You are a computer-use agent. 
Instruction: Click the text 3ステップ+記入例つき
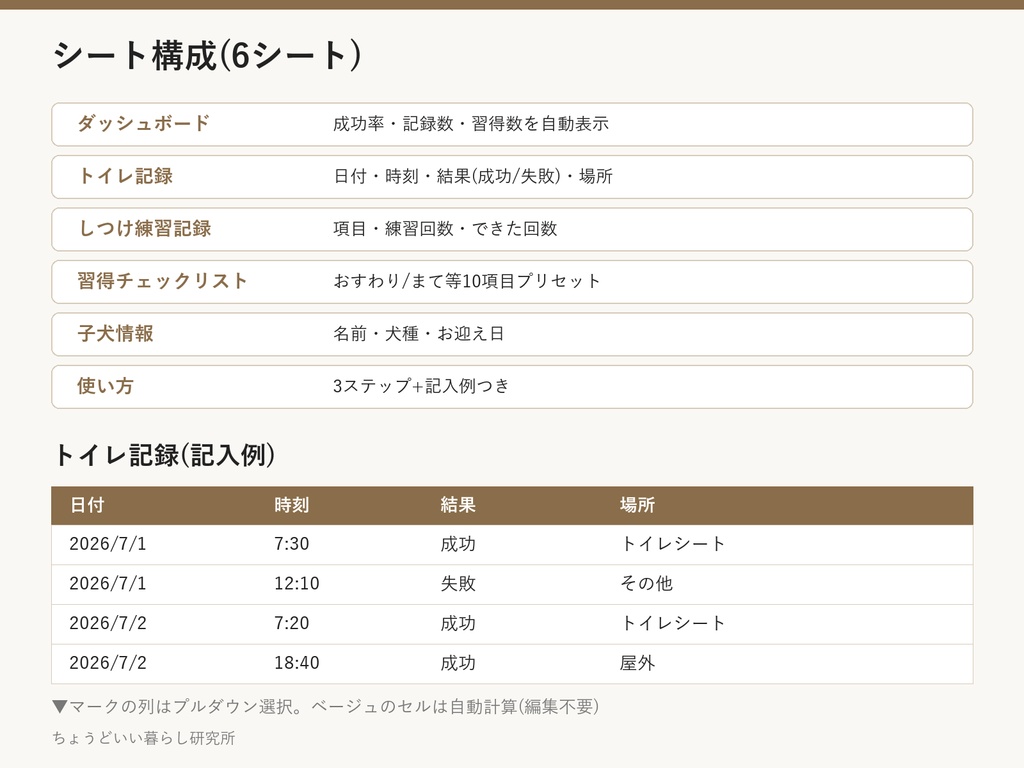421,387
